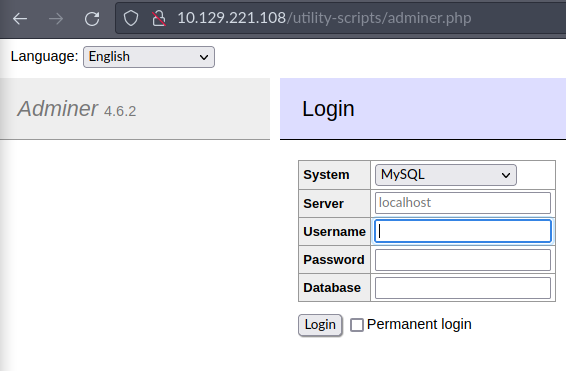Open the insecure connection padlock icon
The image size is (566, 371).
point(159,18)
